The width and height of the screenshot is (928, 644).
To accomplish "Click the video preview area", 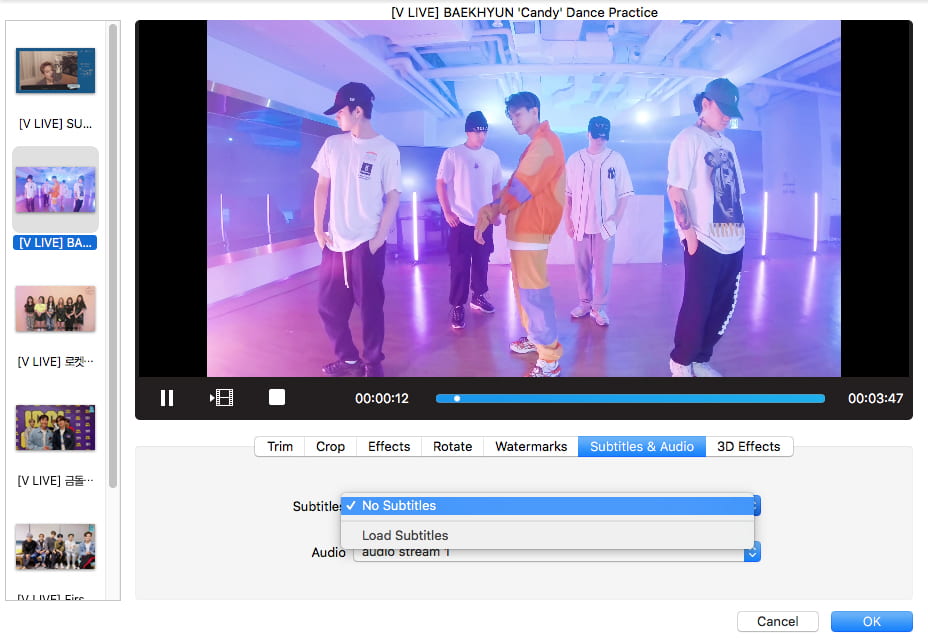I will 524,198.
